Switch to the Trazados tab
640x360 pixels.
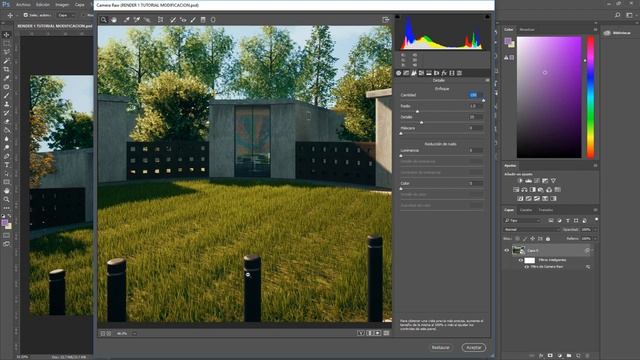pos(546,210)
